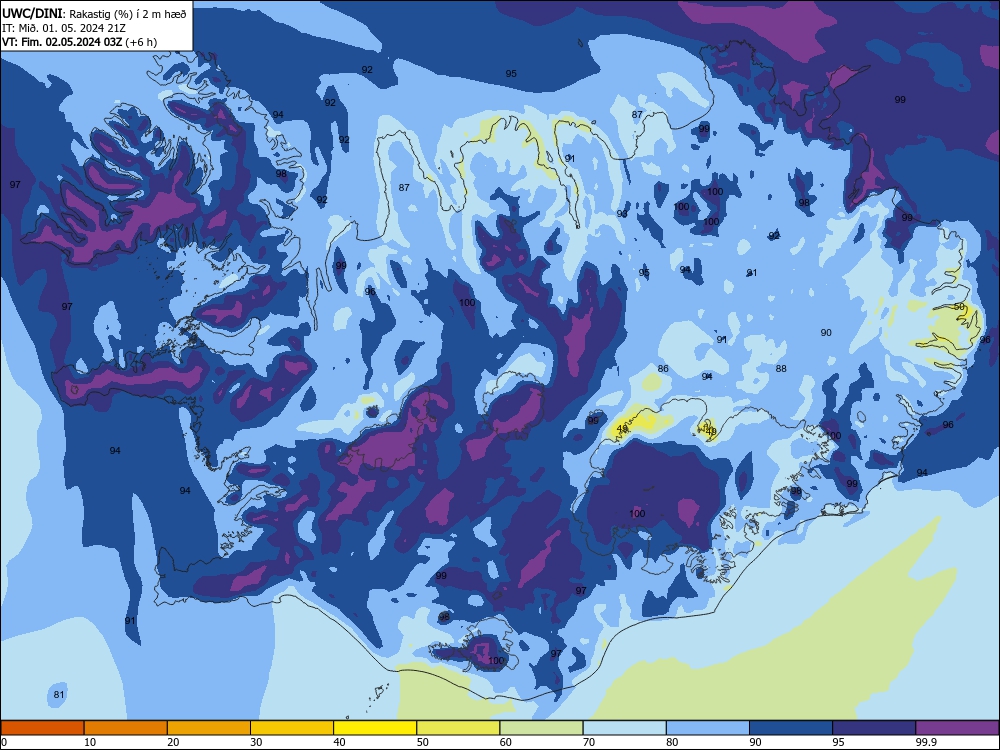Click the legend scale label "20"
Viewport: 1000px width, 750px height.
click(x=173, y=742)
